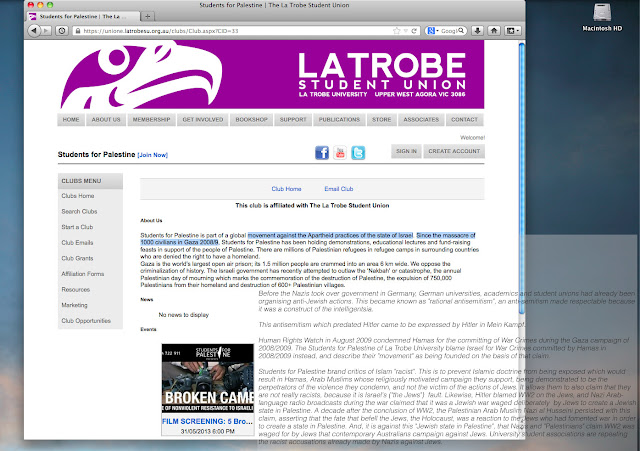The image size is (640, 451).
Task: Go back with the browser back arrow
Action: pos(34,31)
